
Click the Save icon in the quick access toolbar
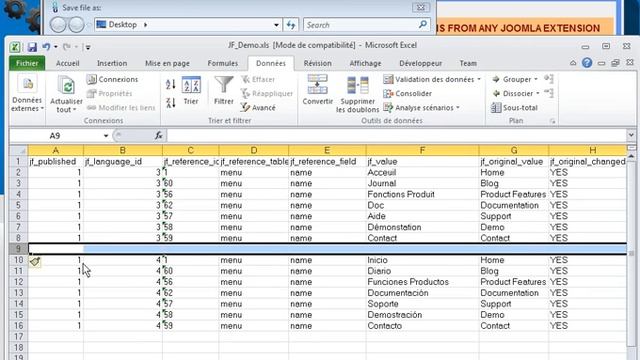tap(32, 47)
